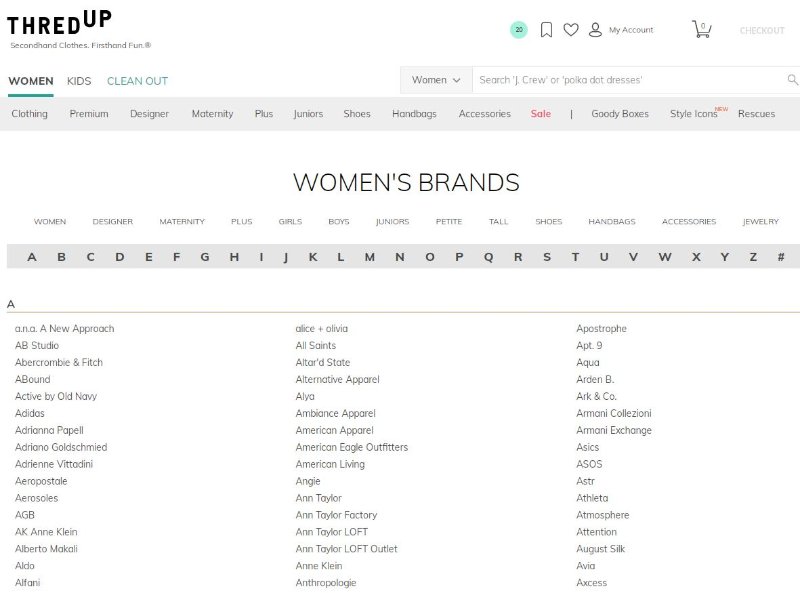The width and height of the screenshot is (800, 593).
Task: Jump to letter B brands
Action: tap(61, 257)
